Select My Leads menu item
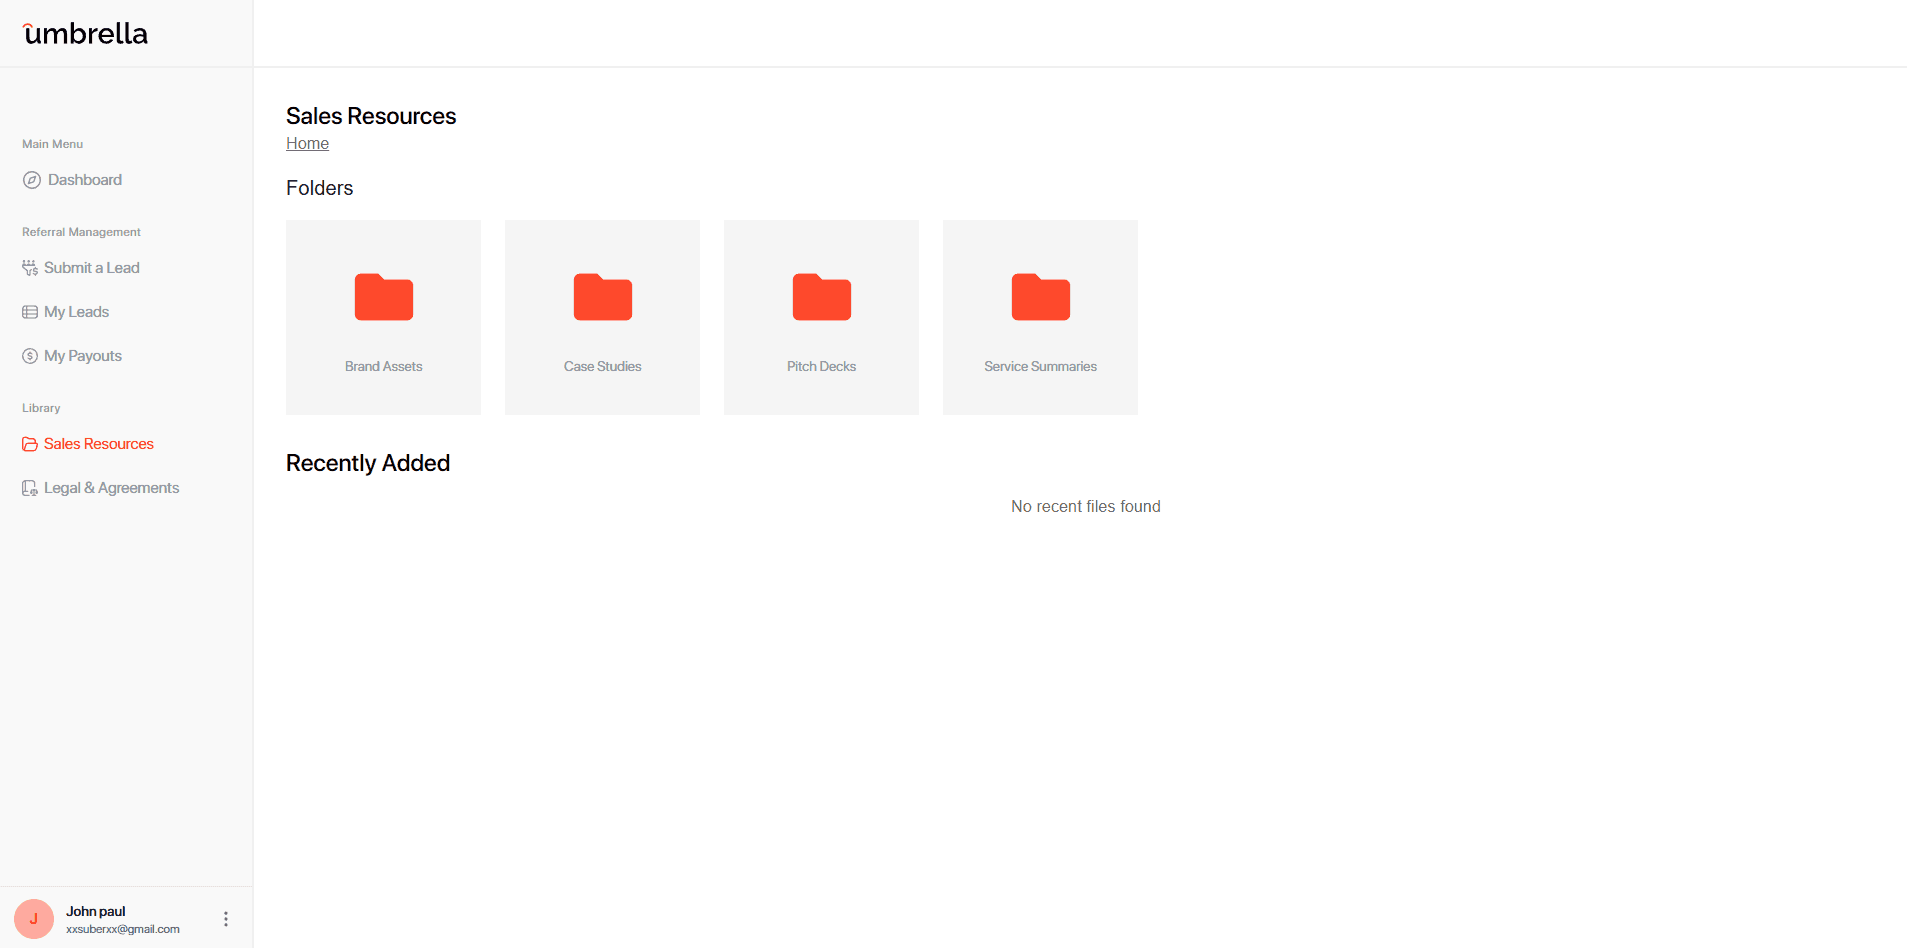This screenshot has height=948, width=1907. tap(77, 312)
